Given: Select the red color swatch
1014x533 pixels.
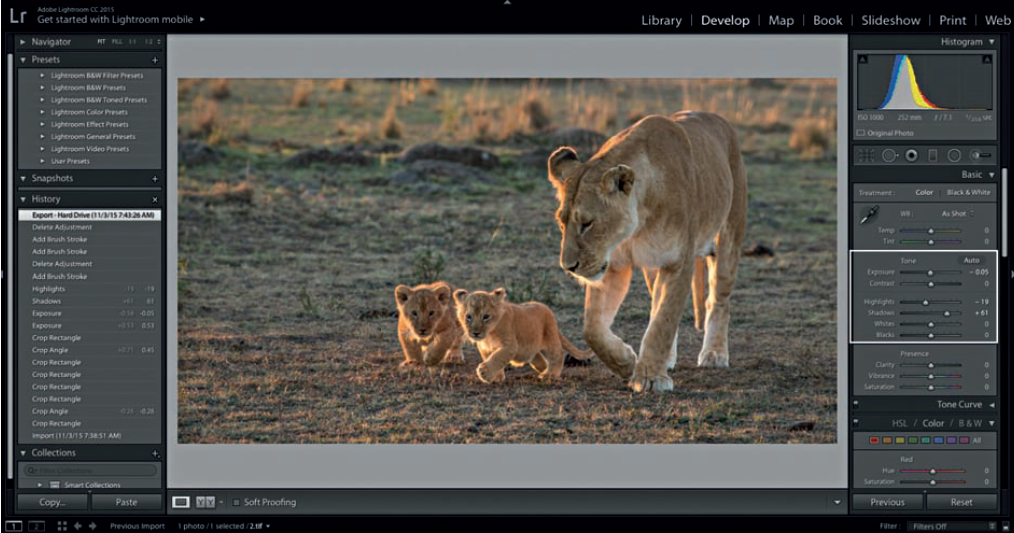Looking at the screenshot, I should tap(874, 441).
